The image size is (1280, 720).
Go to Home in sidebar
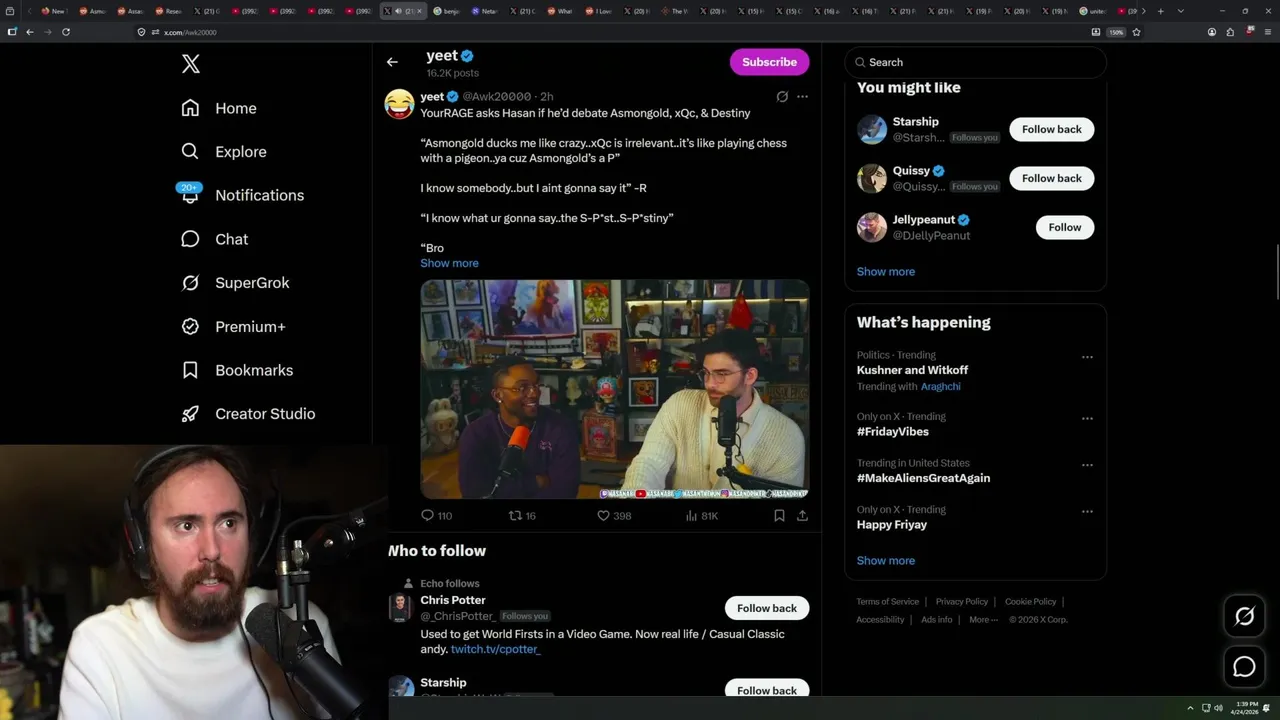(x=219, y=108)
